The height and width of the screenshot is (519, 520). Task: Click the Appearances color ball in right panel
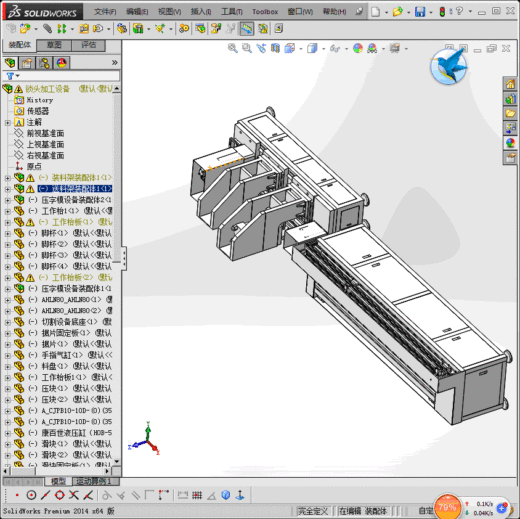pyautogui.click(x=510, y=143)
